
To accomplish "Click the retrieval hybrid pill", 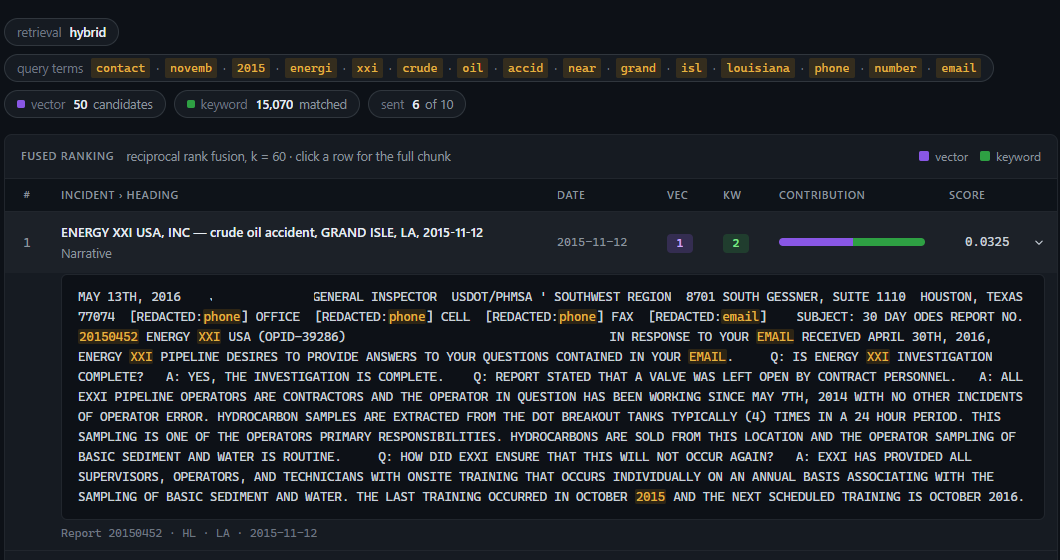I will click(x=62, y=32).
